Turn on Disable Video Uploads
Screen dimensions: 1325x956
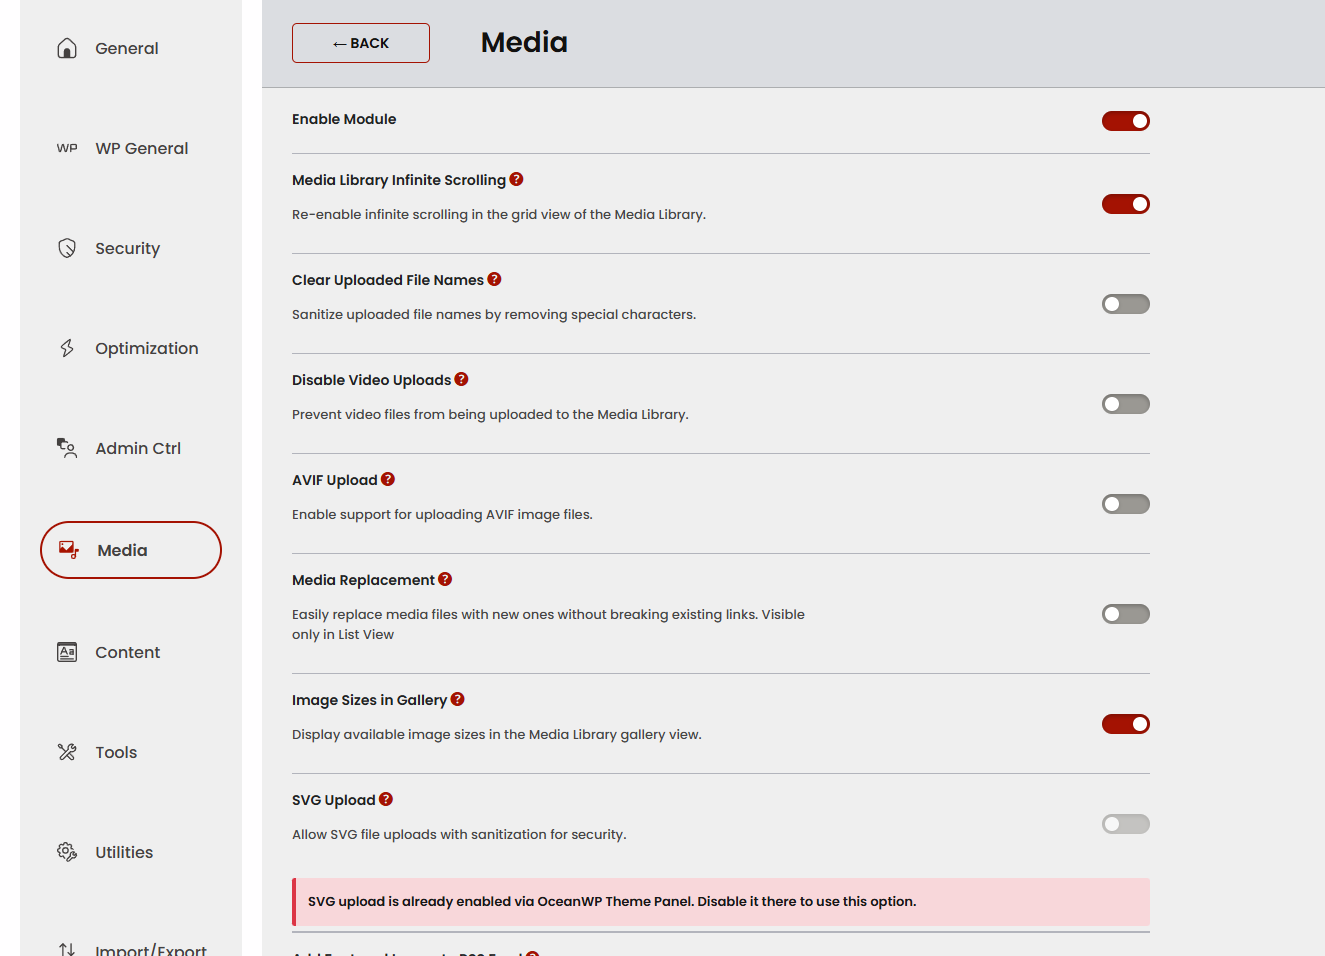(1125, 403)
